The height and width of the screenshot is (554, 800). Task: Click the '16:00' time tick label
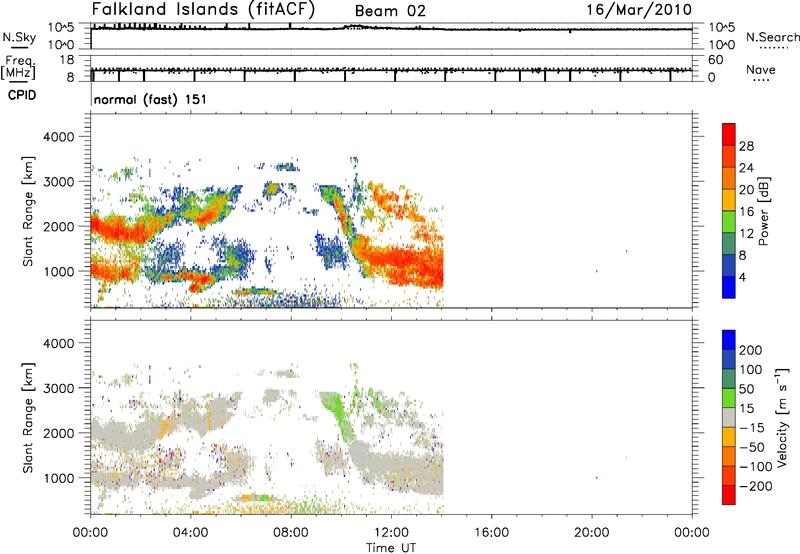click(x=491, y=533)
